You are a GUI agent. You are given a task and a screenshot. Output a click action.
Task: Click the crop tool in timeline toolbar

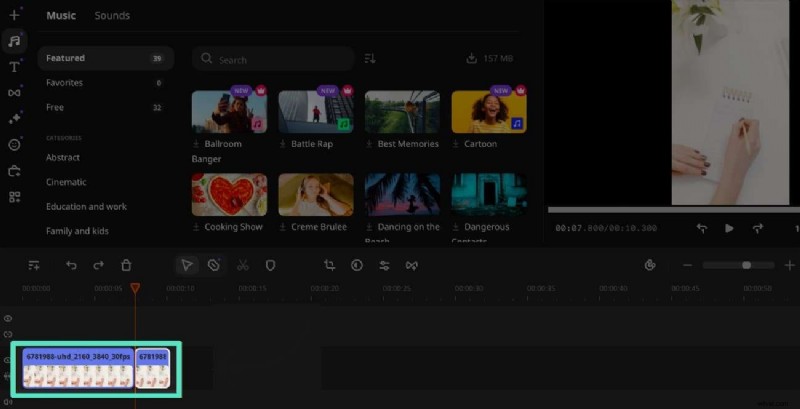coord(329,265)
